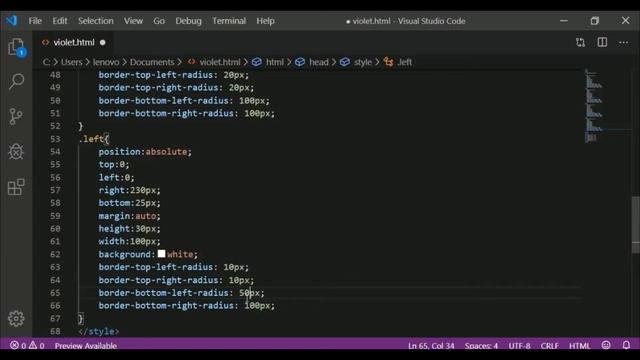The image size is (640, 360).
Task: Open the Search view icon
Action: click(16, 81)
